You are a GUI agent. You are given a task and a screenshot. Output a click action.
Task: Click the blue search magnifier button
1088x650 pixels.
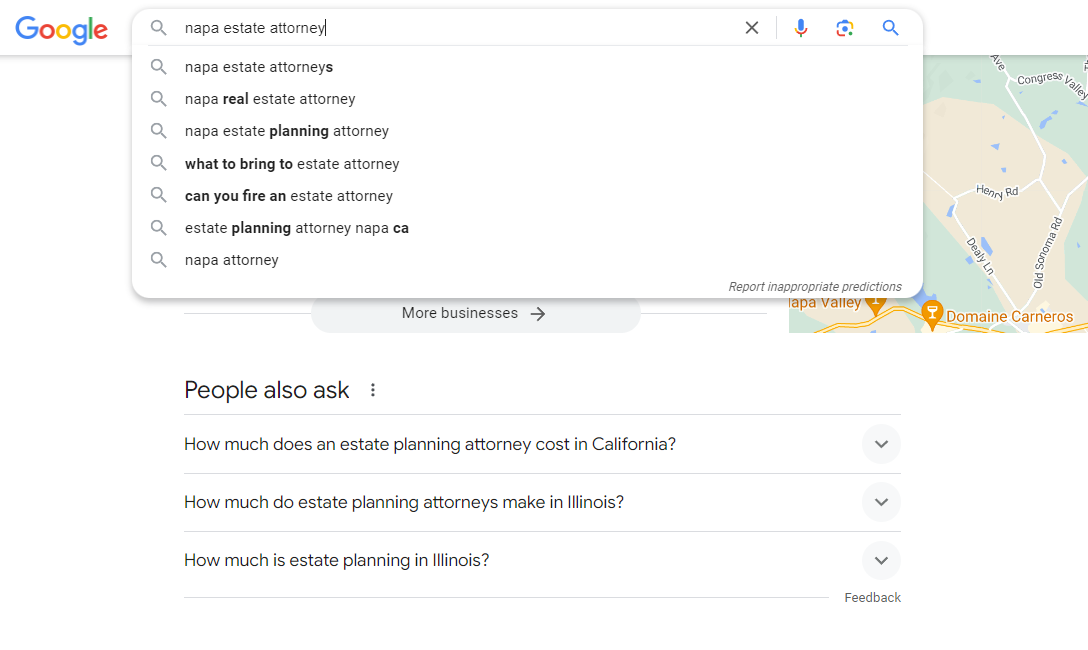pyautogui.click(x=890, y=28)
